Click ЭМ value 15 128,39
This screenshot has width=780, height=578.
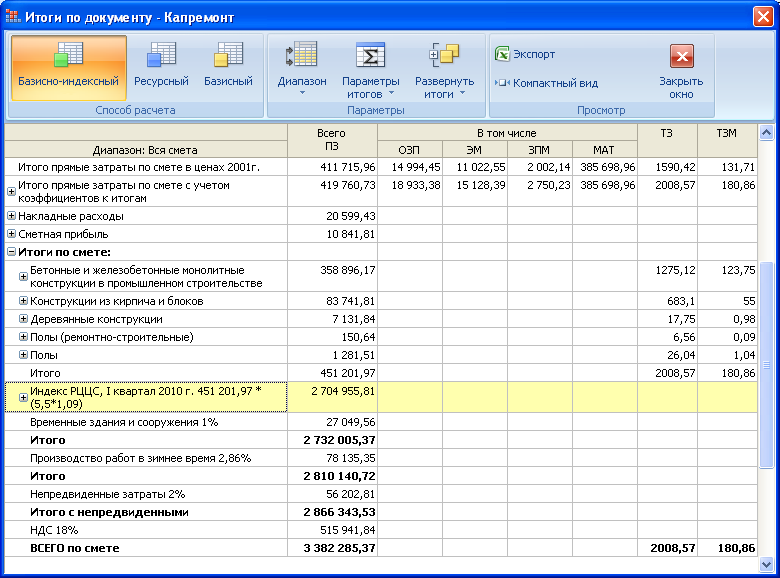pos(481,185)
